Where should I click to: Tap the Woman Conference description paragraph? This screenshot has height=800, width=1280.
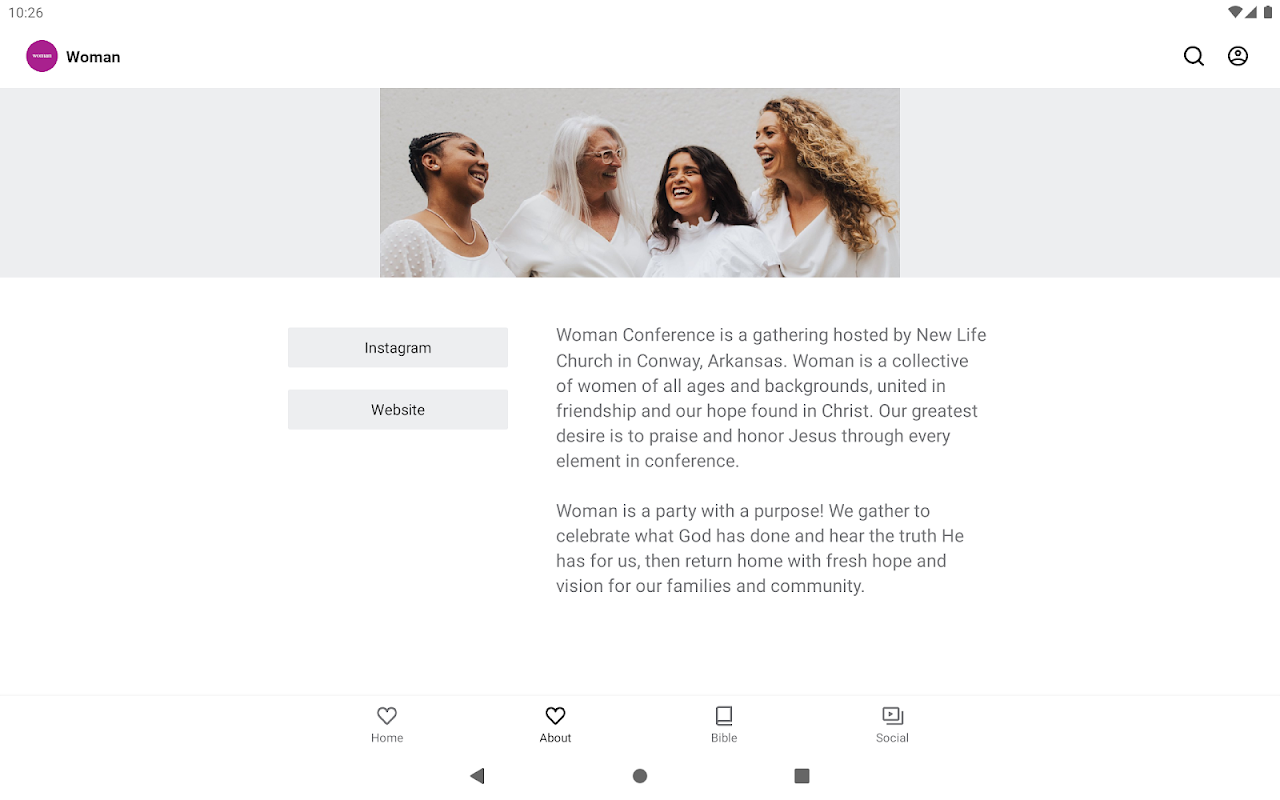point(771,398)
